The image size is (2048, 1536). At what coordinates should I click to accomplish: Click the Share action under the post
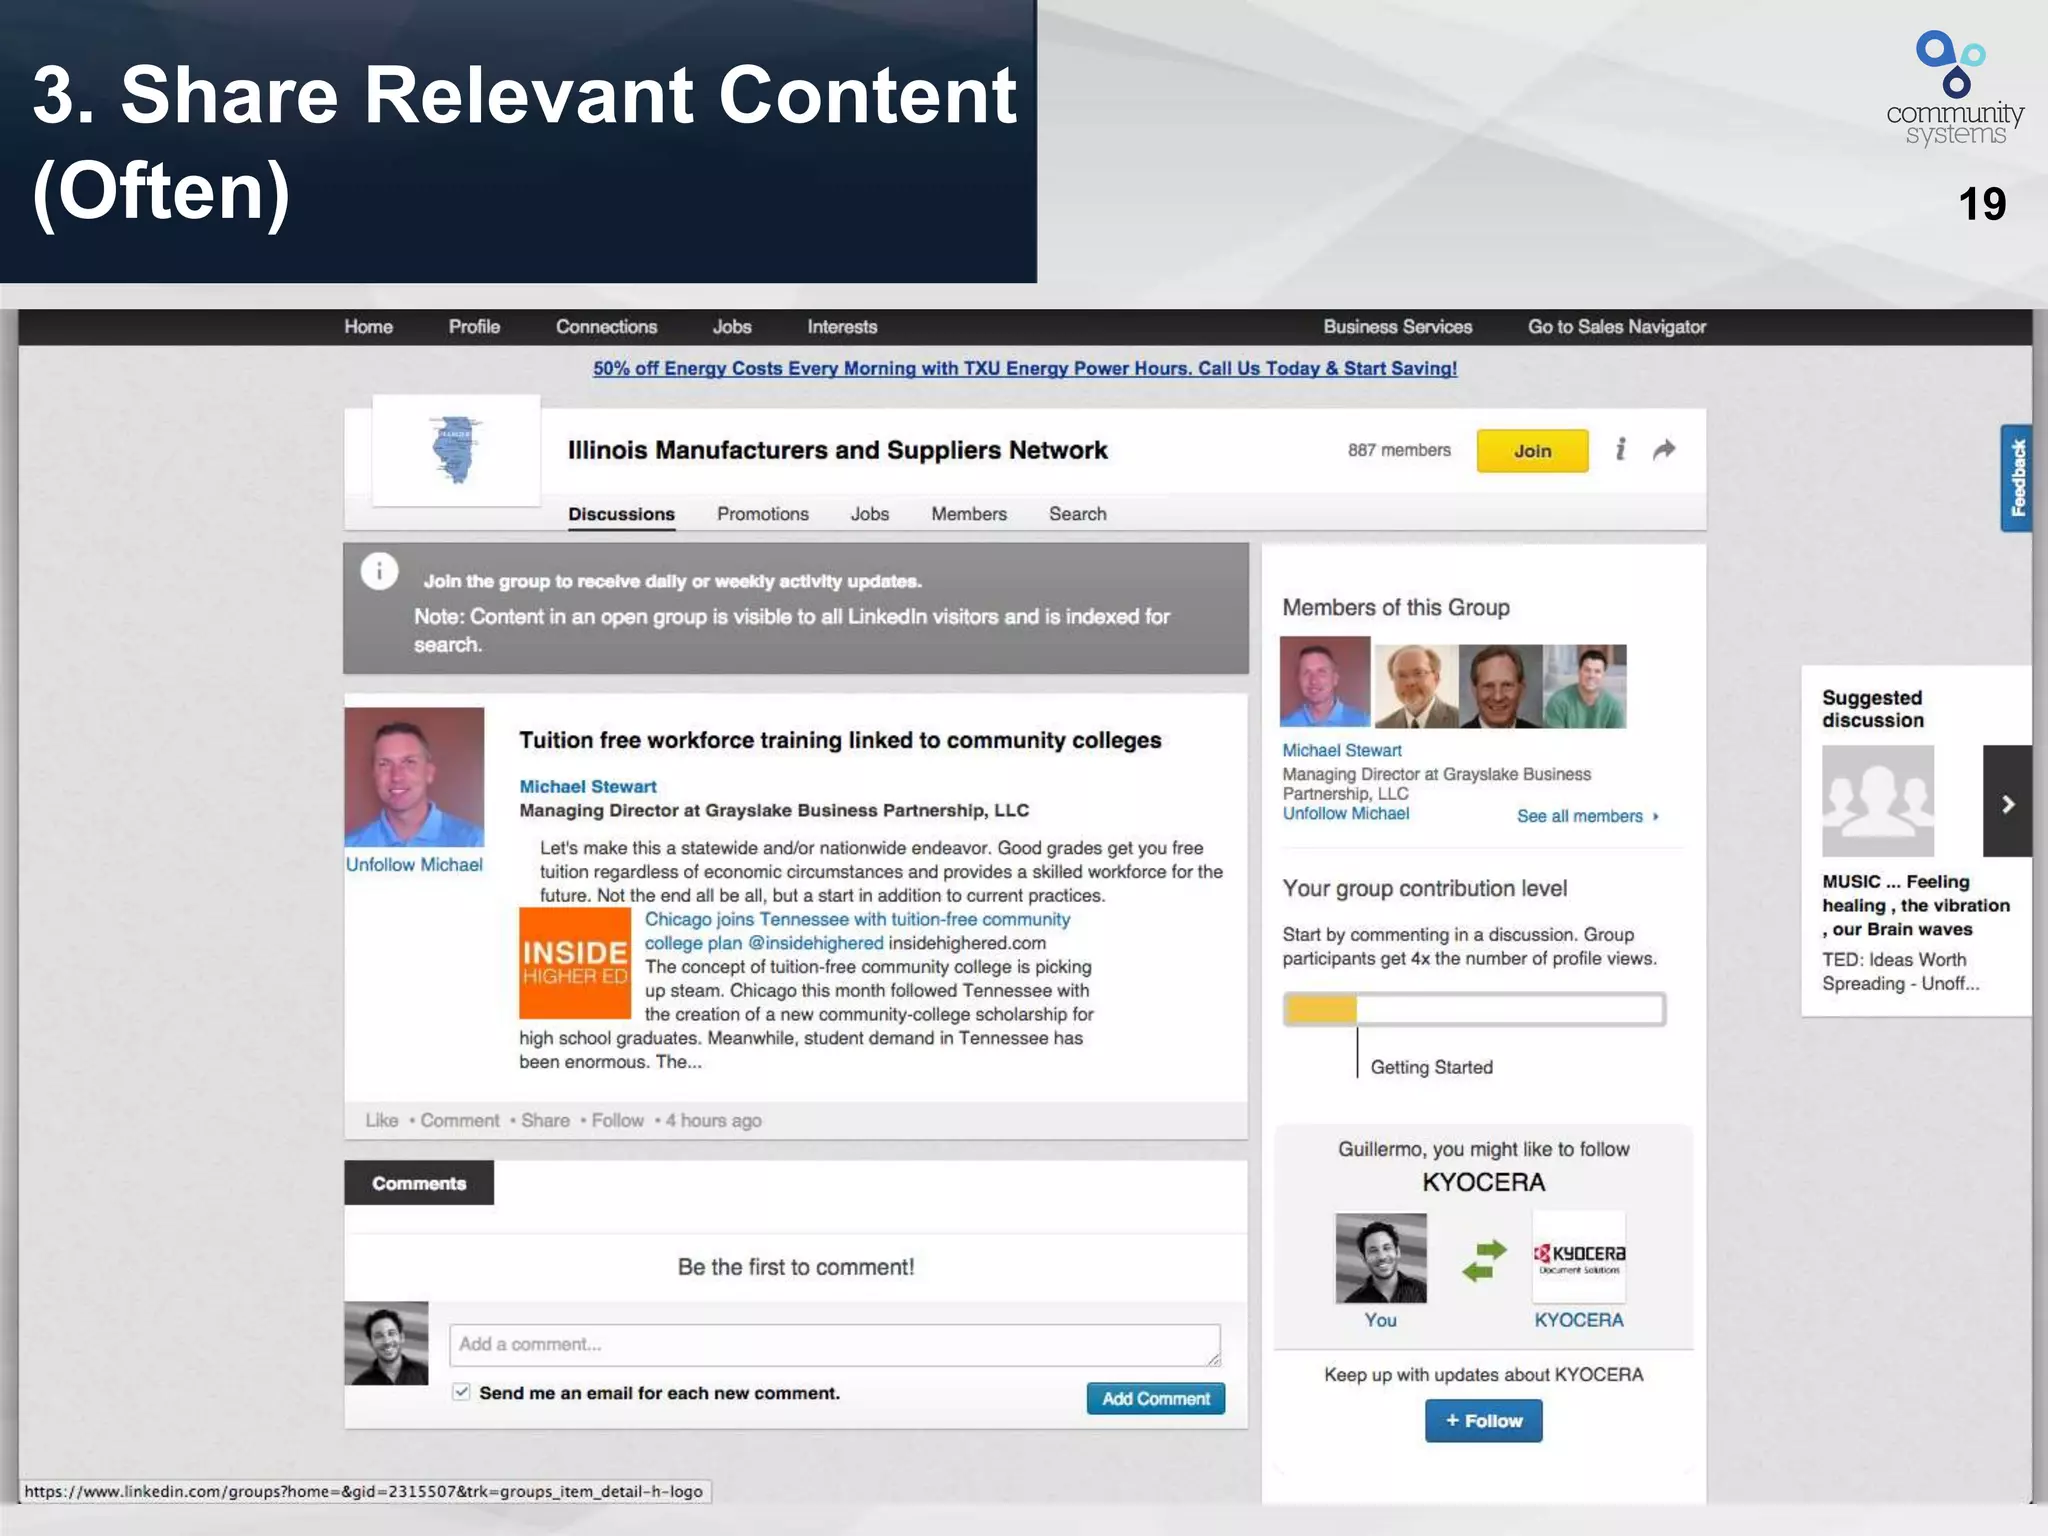click(x=545, y=1121)
